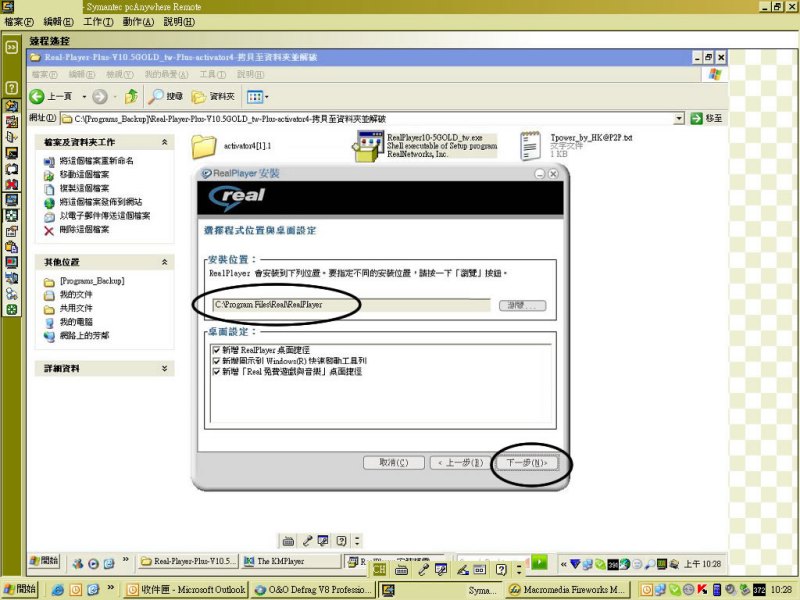The image size is (800, 600).
Task: Click the forward arrow in Explorer toolbar
Action: tap(100, 96)
